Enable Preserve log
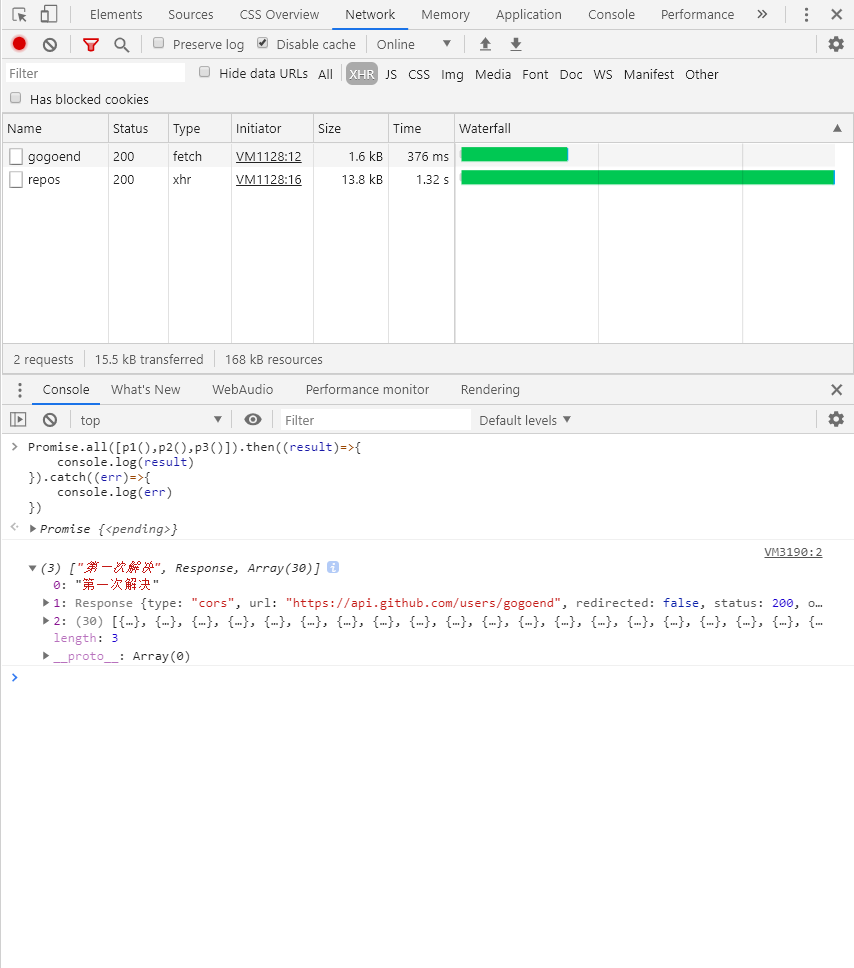Viewport: 854px width, 968px height. tap(158, 44)
